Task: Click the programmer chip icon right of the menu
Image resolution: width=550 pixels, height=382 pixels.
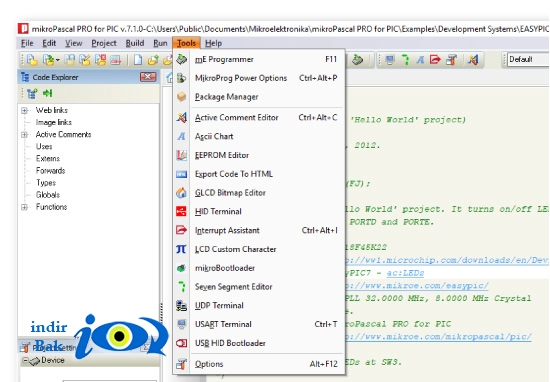Action: click(x=357, y=60)
